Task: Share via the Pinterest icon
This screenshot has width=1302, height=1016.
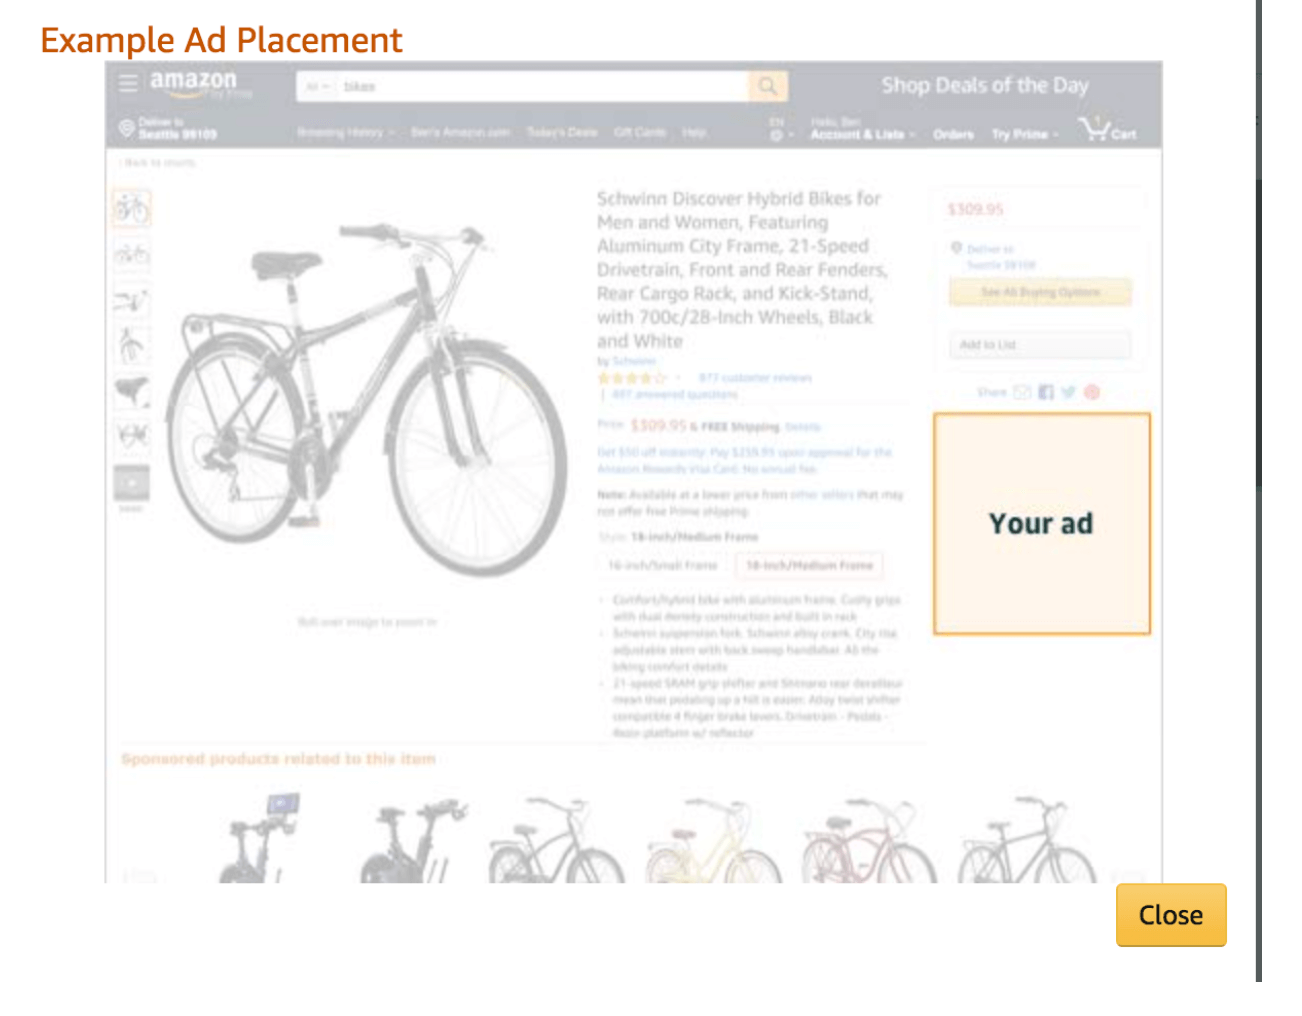Action: [x=1092, y=392]
